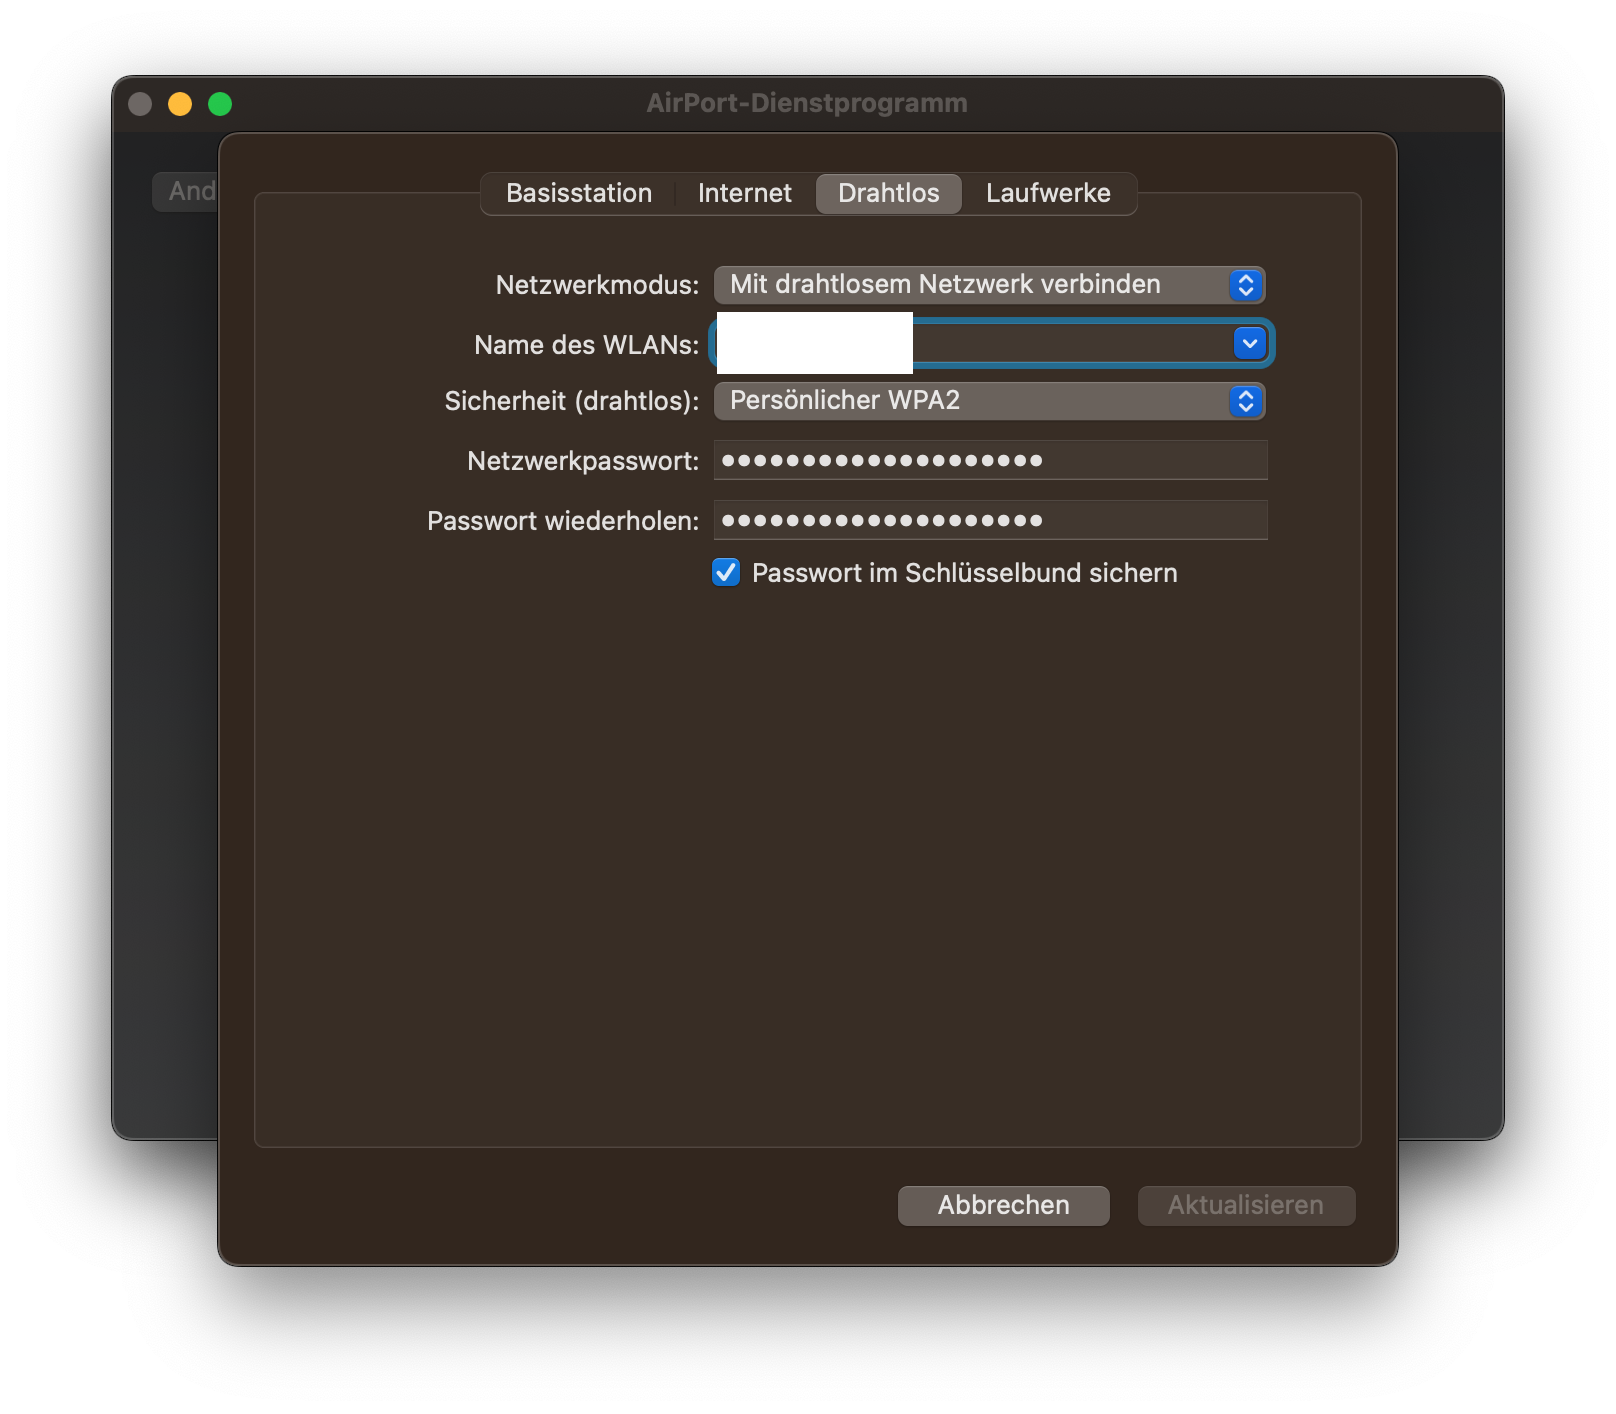The width and height of the screenshot is (1616, 1414).
Task: Click the Passwort wiederholen field
Action: pos(990,520)
